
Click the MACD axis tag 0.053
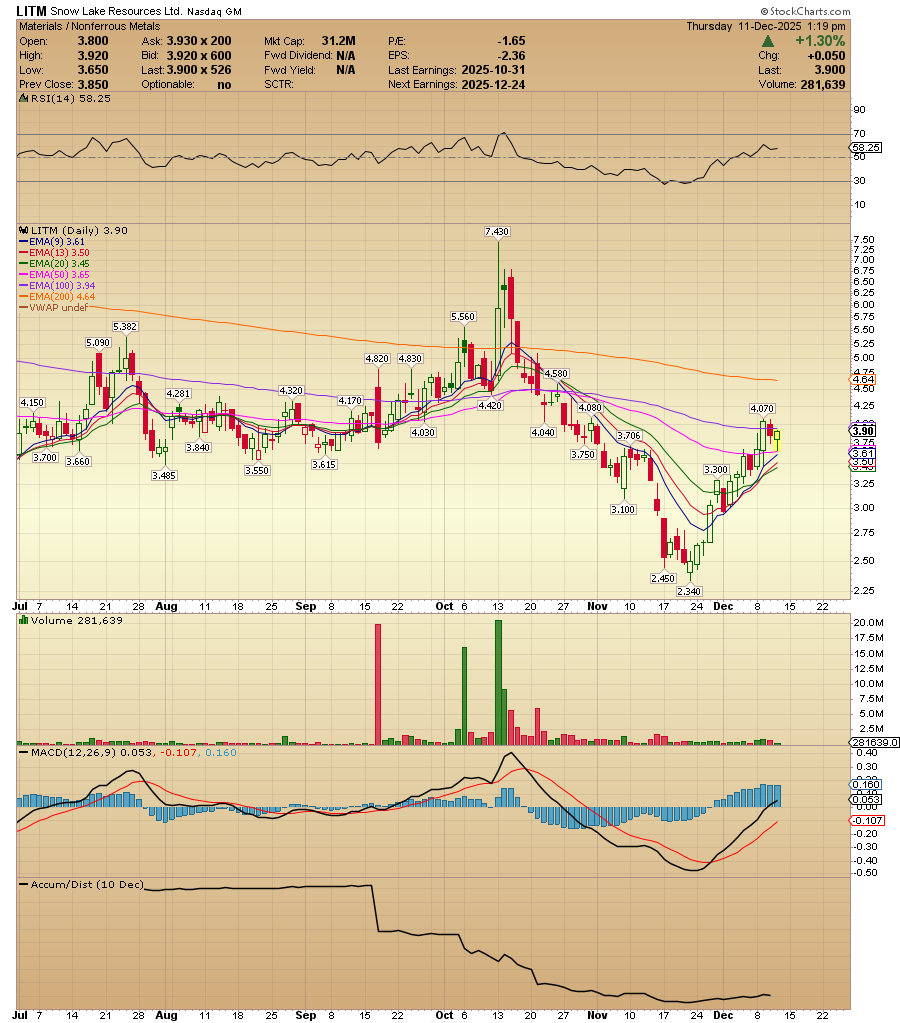(x=866, y=799)
